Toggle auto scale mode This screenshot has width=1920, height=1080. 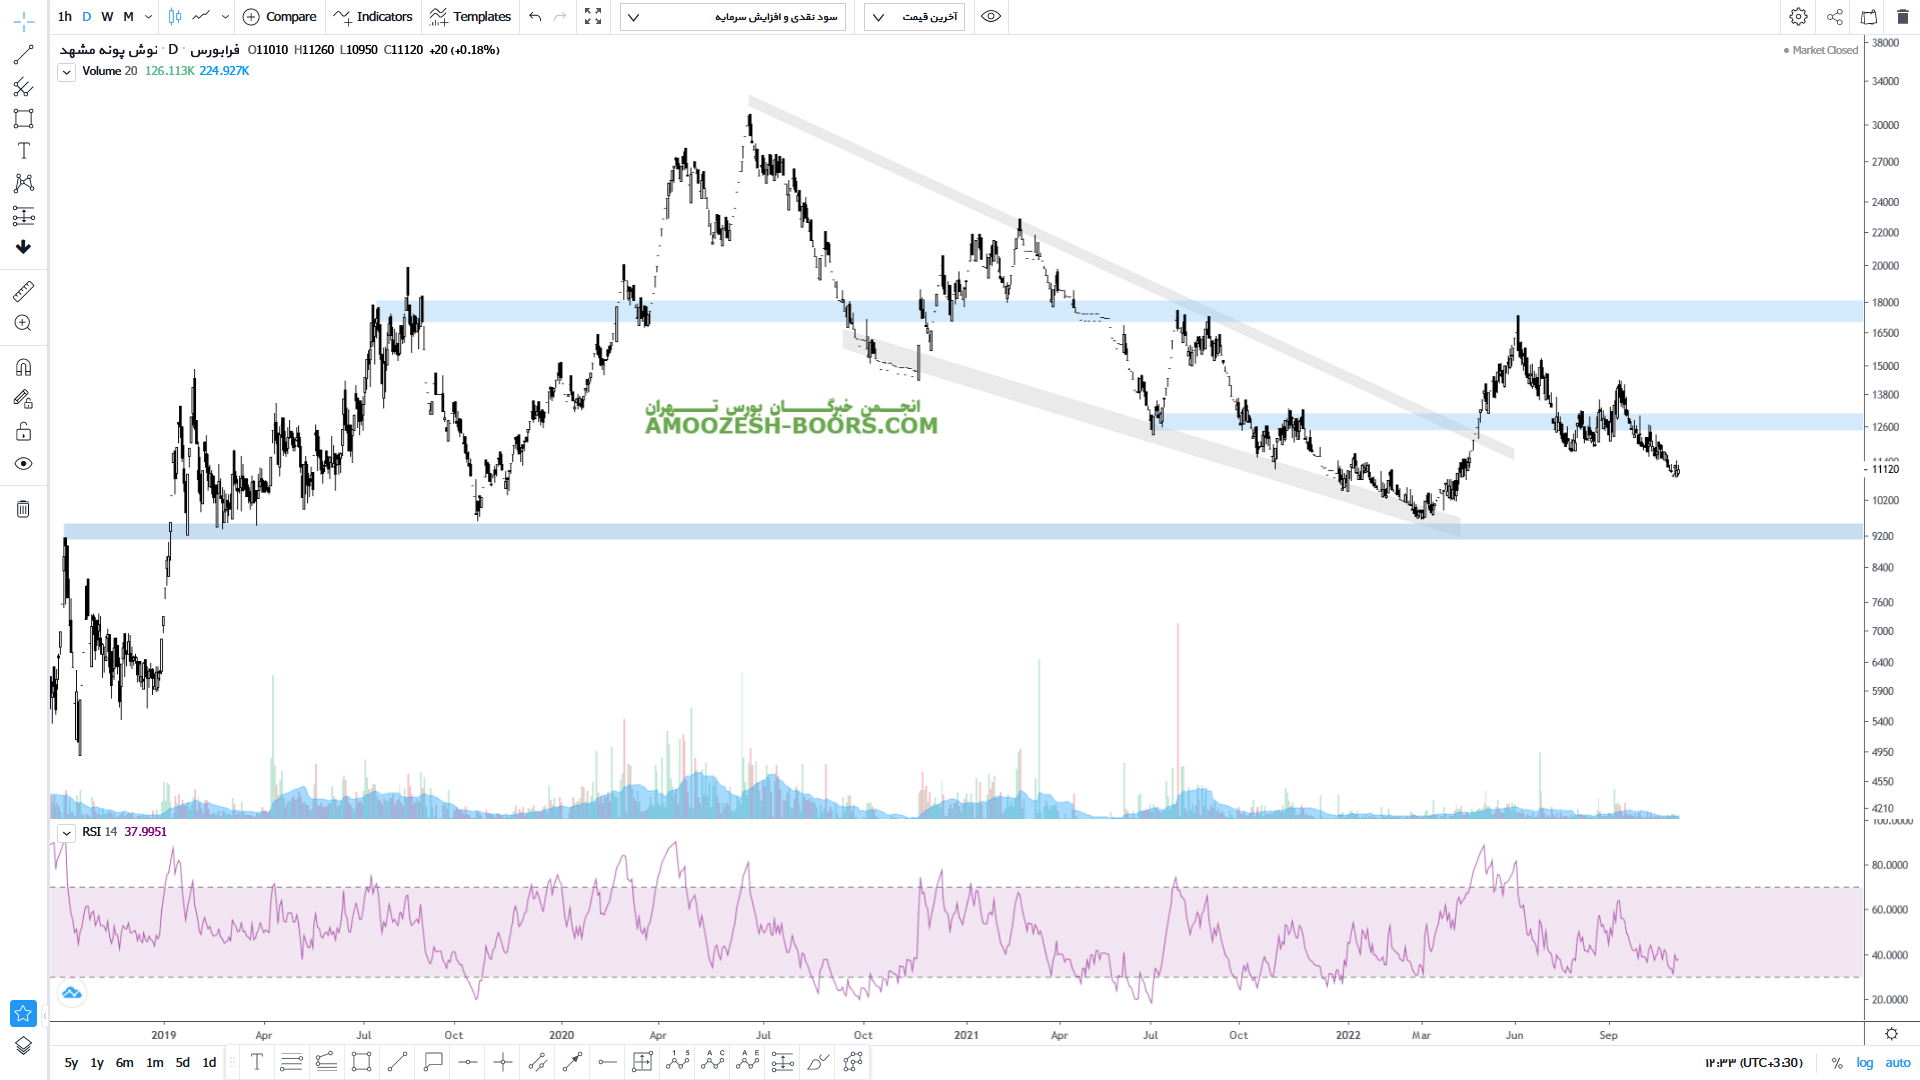pos(1897,1063)
